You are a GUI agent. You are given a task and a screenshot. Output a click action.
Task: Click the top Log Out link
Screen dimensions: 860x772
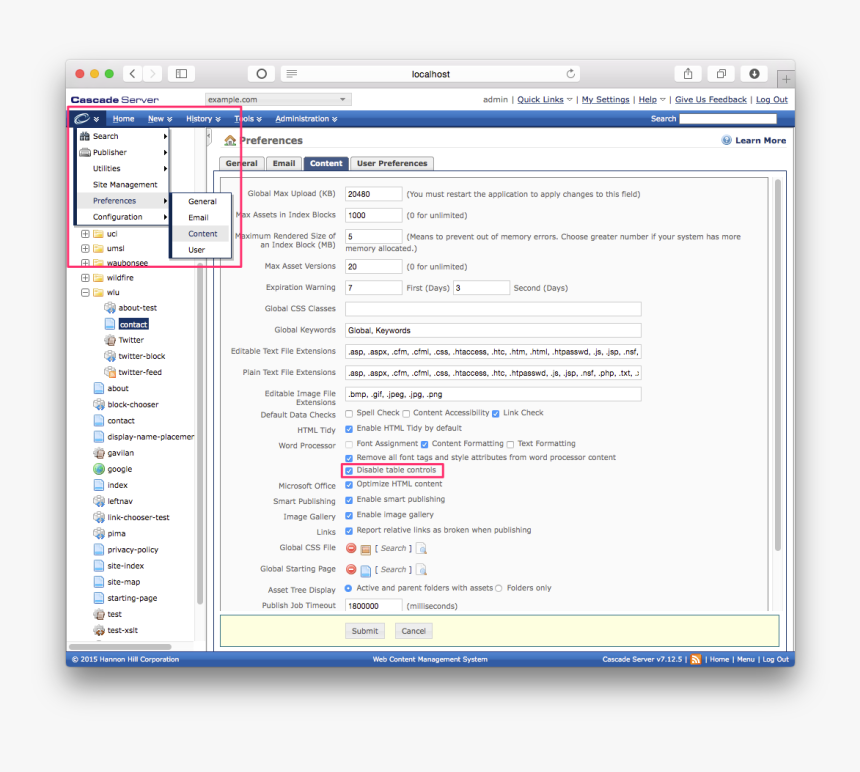(772, 99)
